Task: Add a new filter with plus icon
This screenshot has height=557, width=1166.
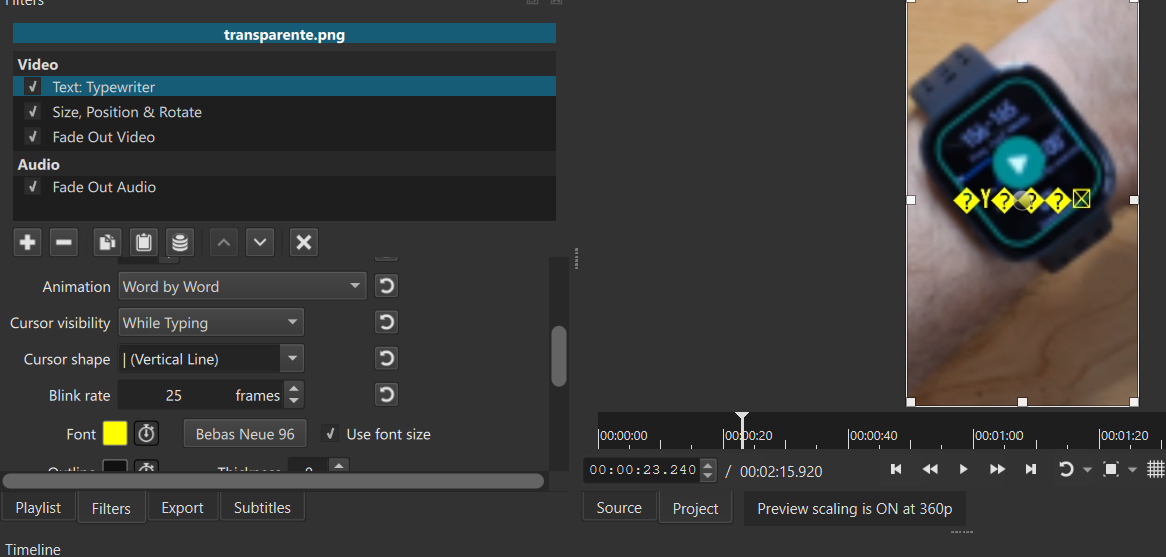Action: click(x=28, y=242)
